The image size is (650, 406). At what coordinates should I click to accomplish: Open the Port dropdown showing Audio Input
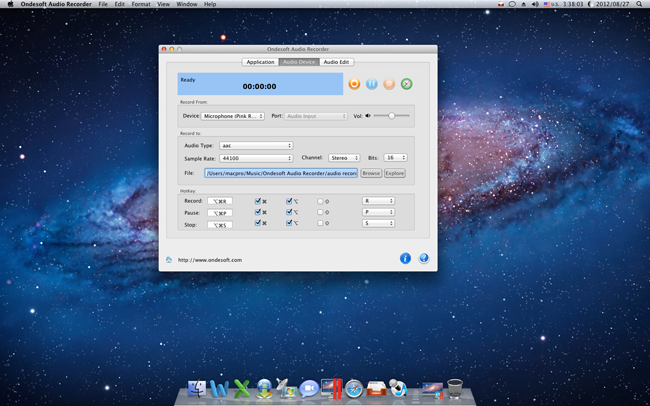[x=316, y=116]
